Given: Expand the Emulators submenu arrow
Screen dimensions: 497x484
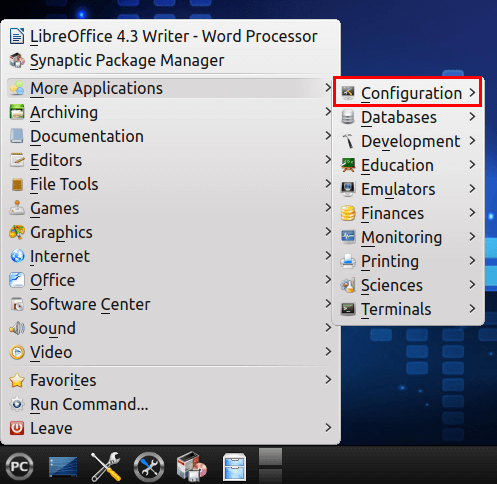Looking at the screenshot, I should click(472, 189).
